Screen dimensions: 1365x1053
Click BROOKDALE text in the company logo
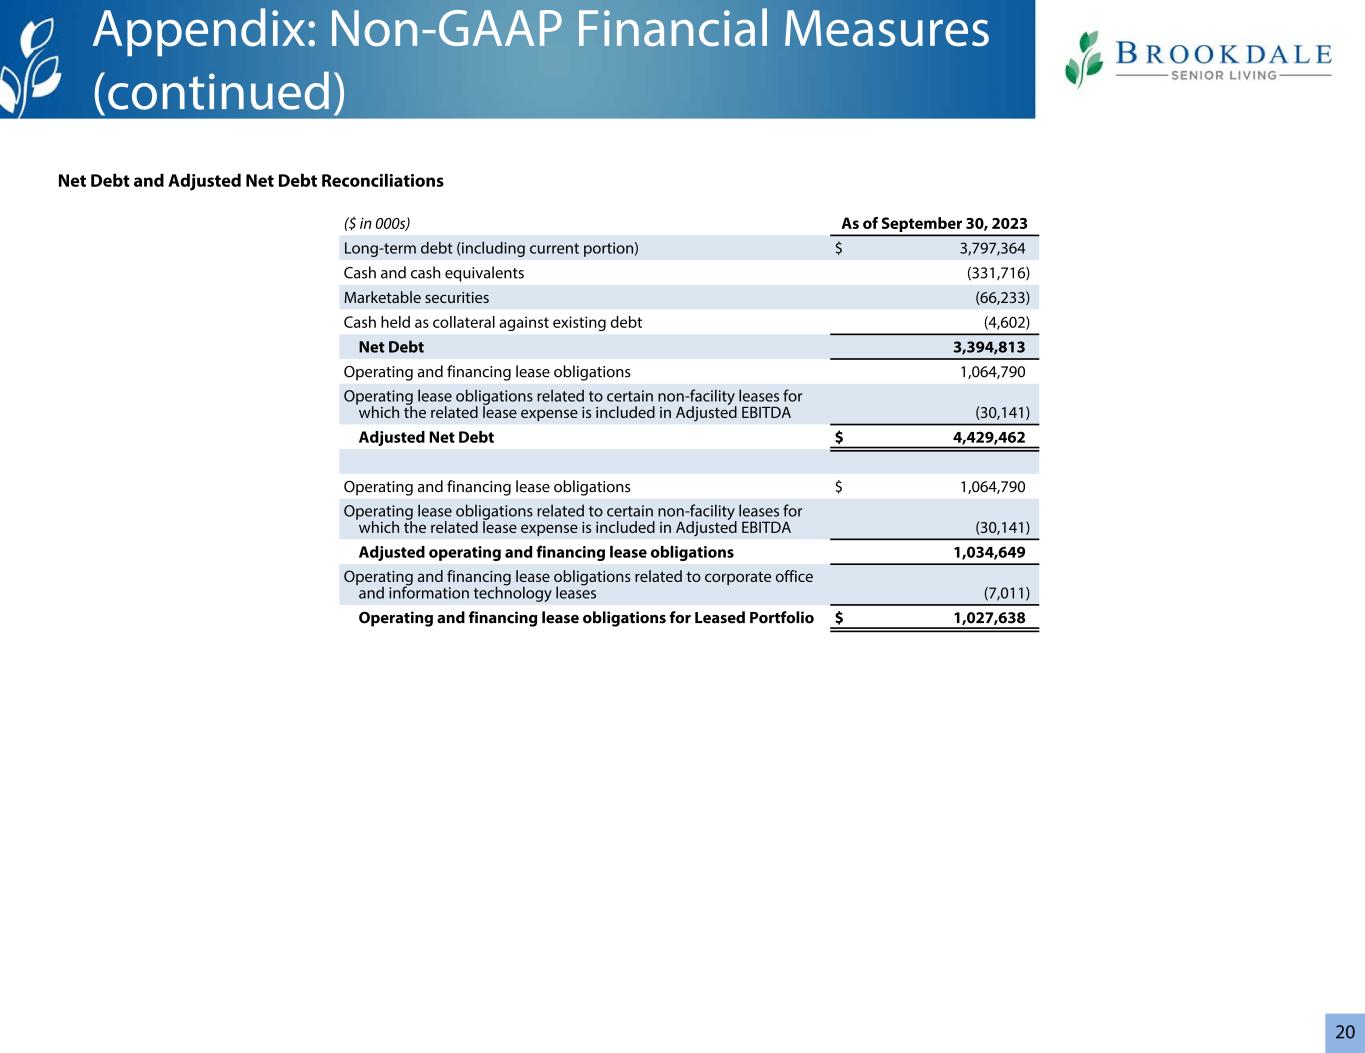coord(1224,54)
